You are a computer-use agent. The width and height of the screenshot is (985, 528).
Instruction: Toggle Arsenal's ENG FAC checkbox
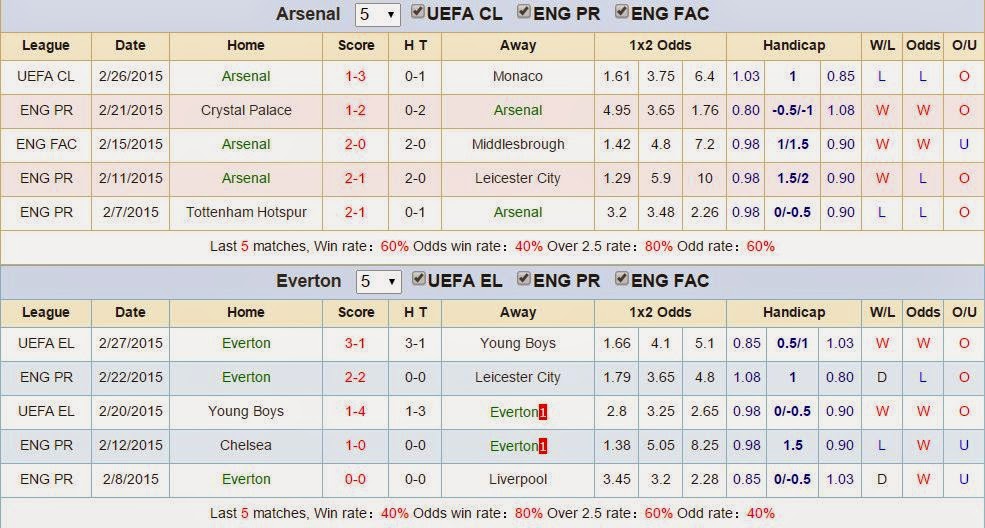(x=622, y=12)
